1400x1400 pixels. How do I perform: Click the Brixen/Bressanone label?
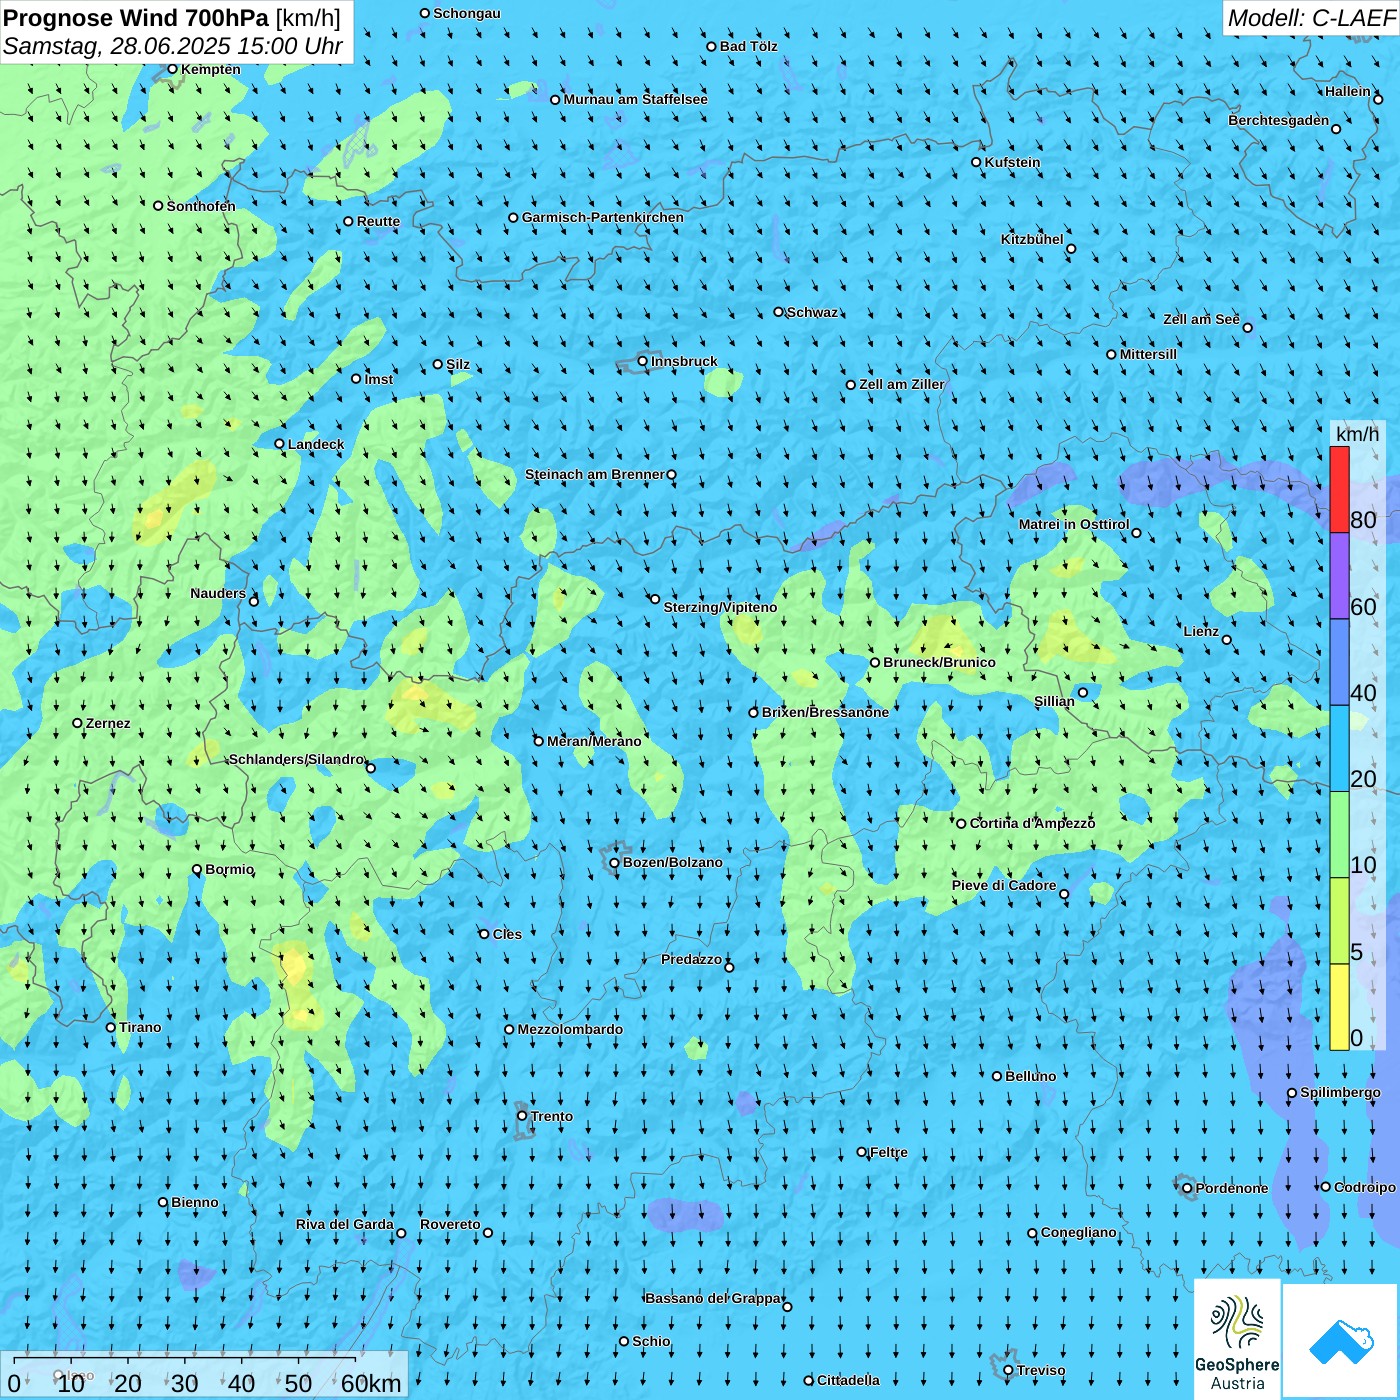pyautogui.click(x=825, y=712)
